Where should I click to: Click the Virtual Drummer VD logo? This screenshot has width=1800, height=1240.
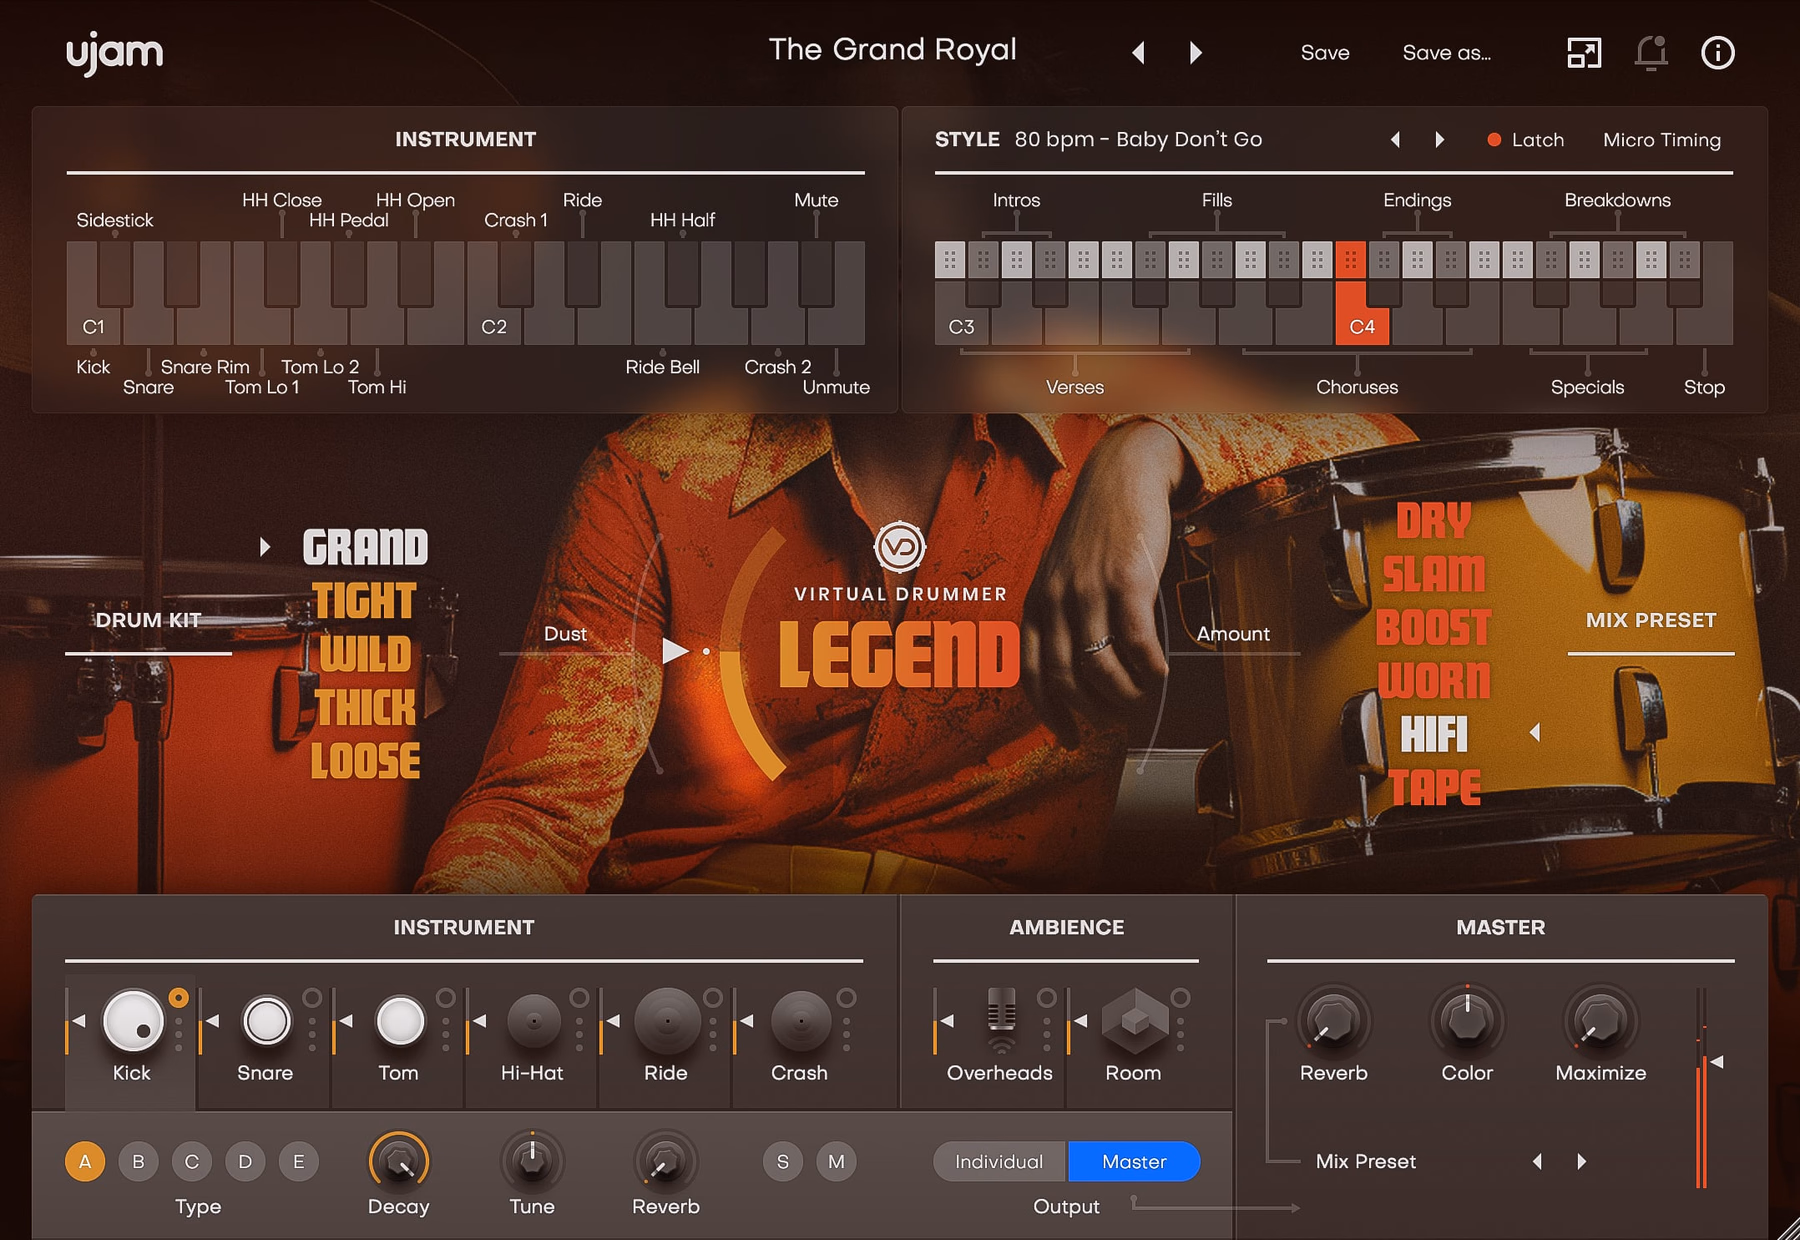pos(899,547)
